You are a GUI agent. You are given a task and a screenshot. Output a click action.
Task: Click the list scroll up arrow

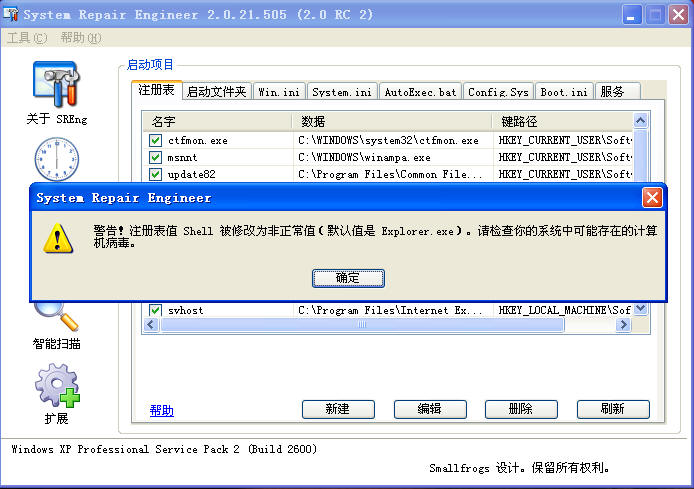[640, 120]
